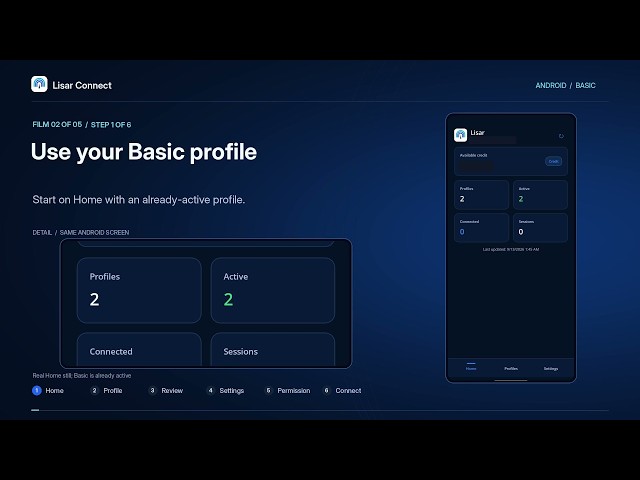The height and width of the screenshot is (480, 640).
Task: Jump to step 1 Home
Action: pyautogui.click(x=48, y=391)
